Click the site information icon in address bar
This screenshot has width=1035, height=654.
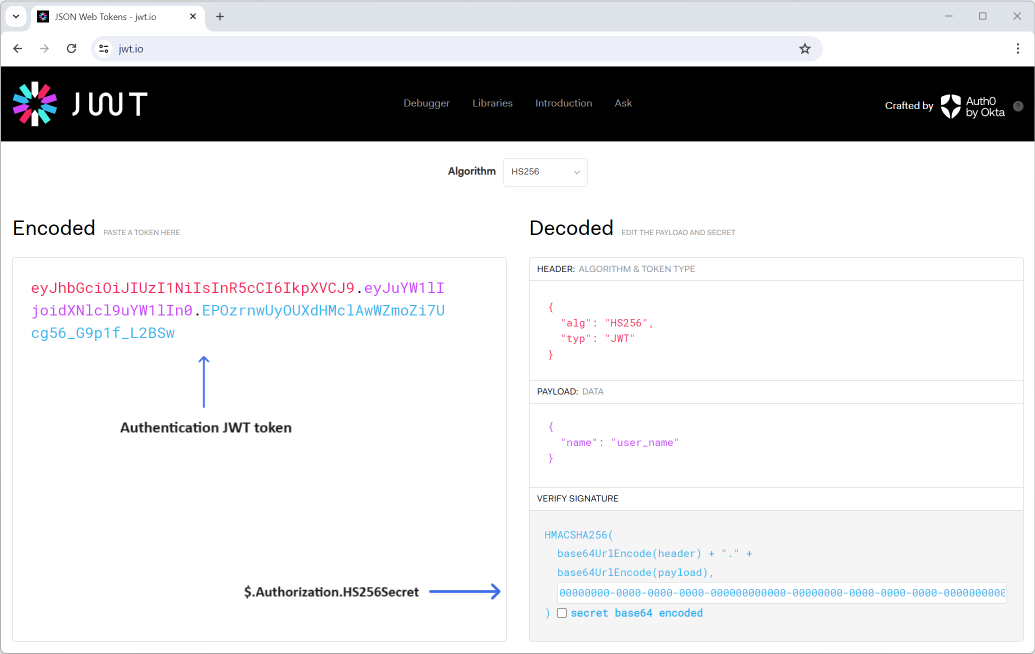point(103,48)
